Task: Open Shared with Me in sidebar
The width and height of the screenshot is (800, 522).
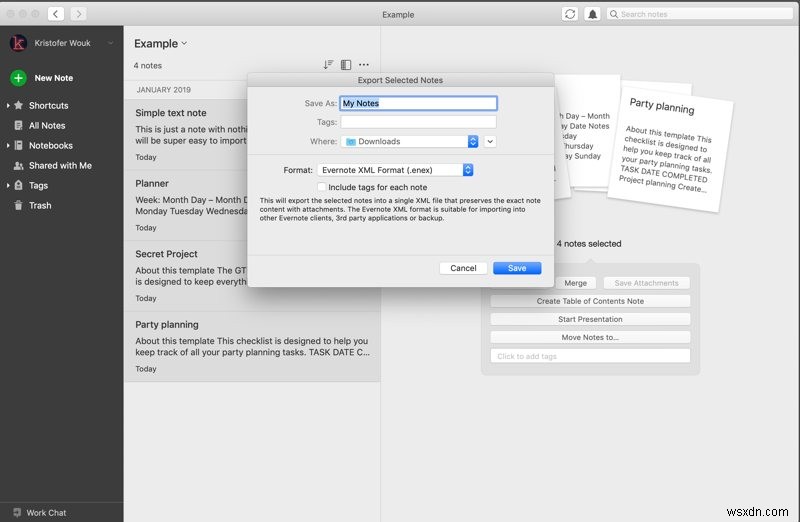Action: pos(60,165)
